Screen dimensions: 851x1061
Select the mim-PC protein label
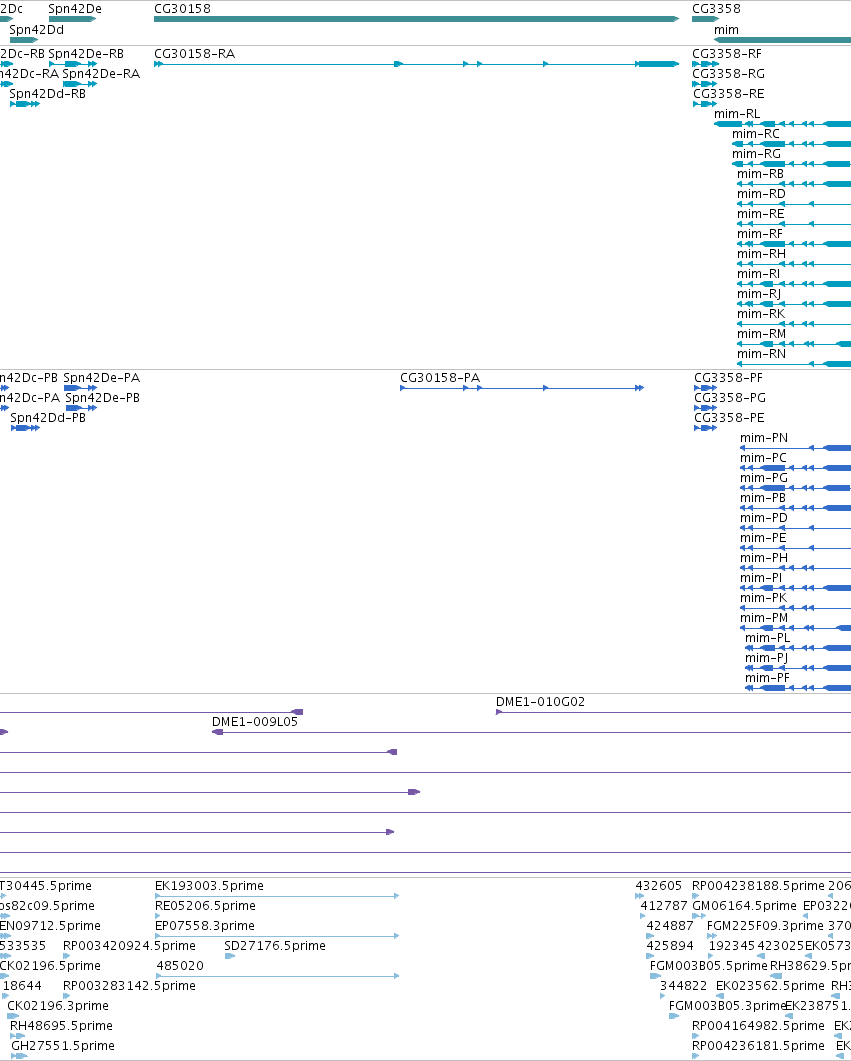tap(763, 457)
